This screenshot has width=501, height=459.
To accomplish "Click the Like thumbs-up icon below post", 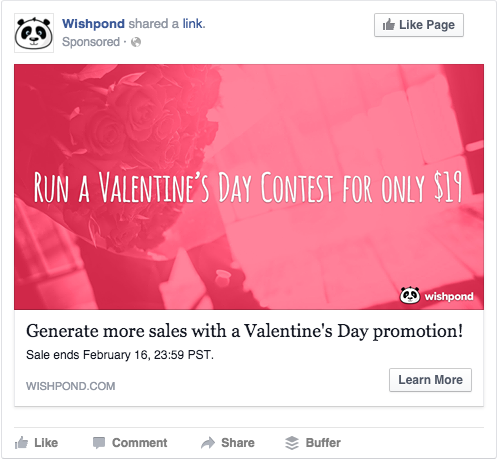I will (x=21, y=443).
